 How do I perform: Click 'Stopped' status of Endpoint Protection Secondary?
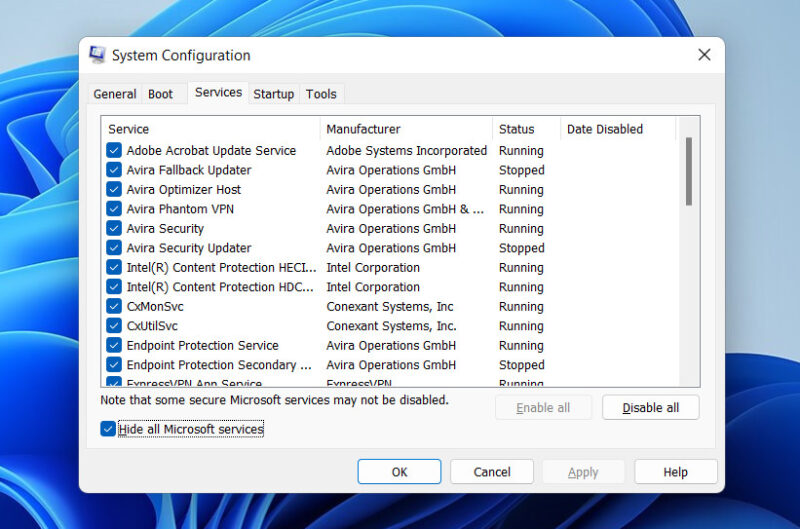521,365
